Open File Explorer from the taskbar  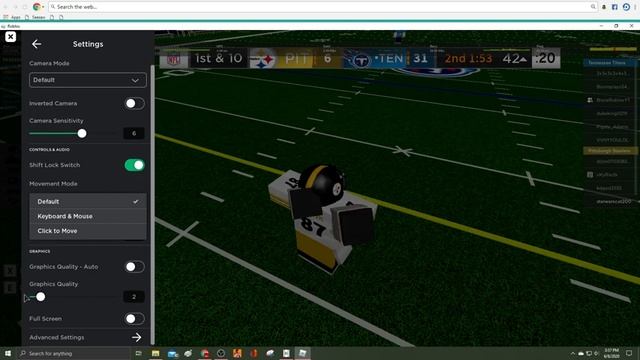pos(156,353)
